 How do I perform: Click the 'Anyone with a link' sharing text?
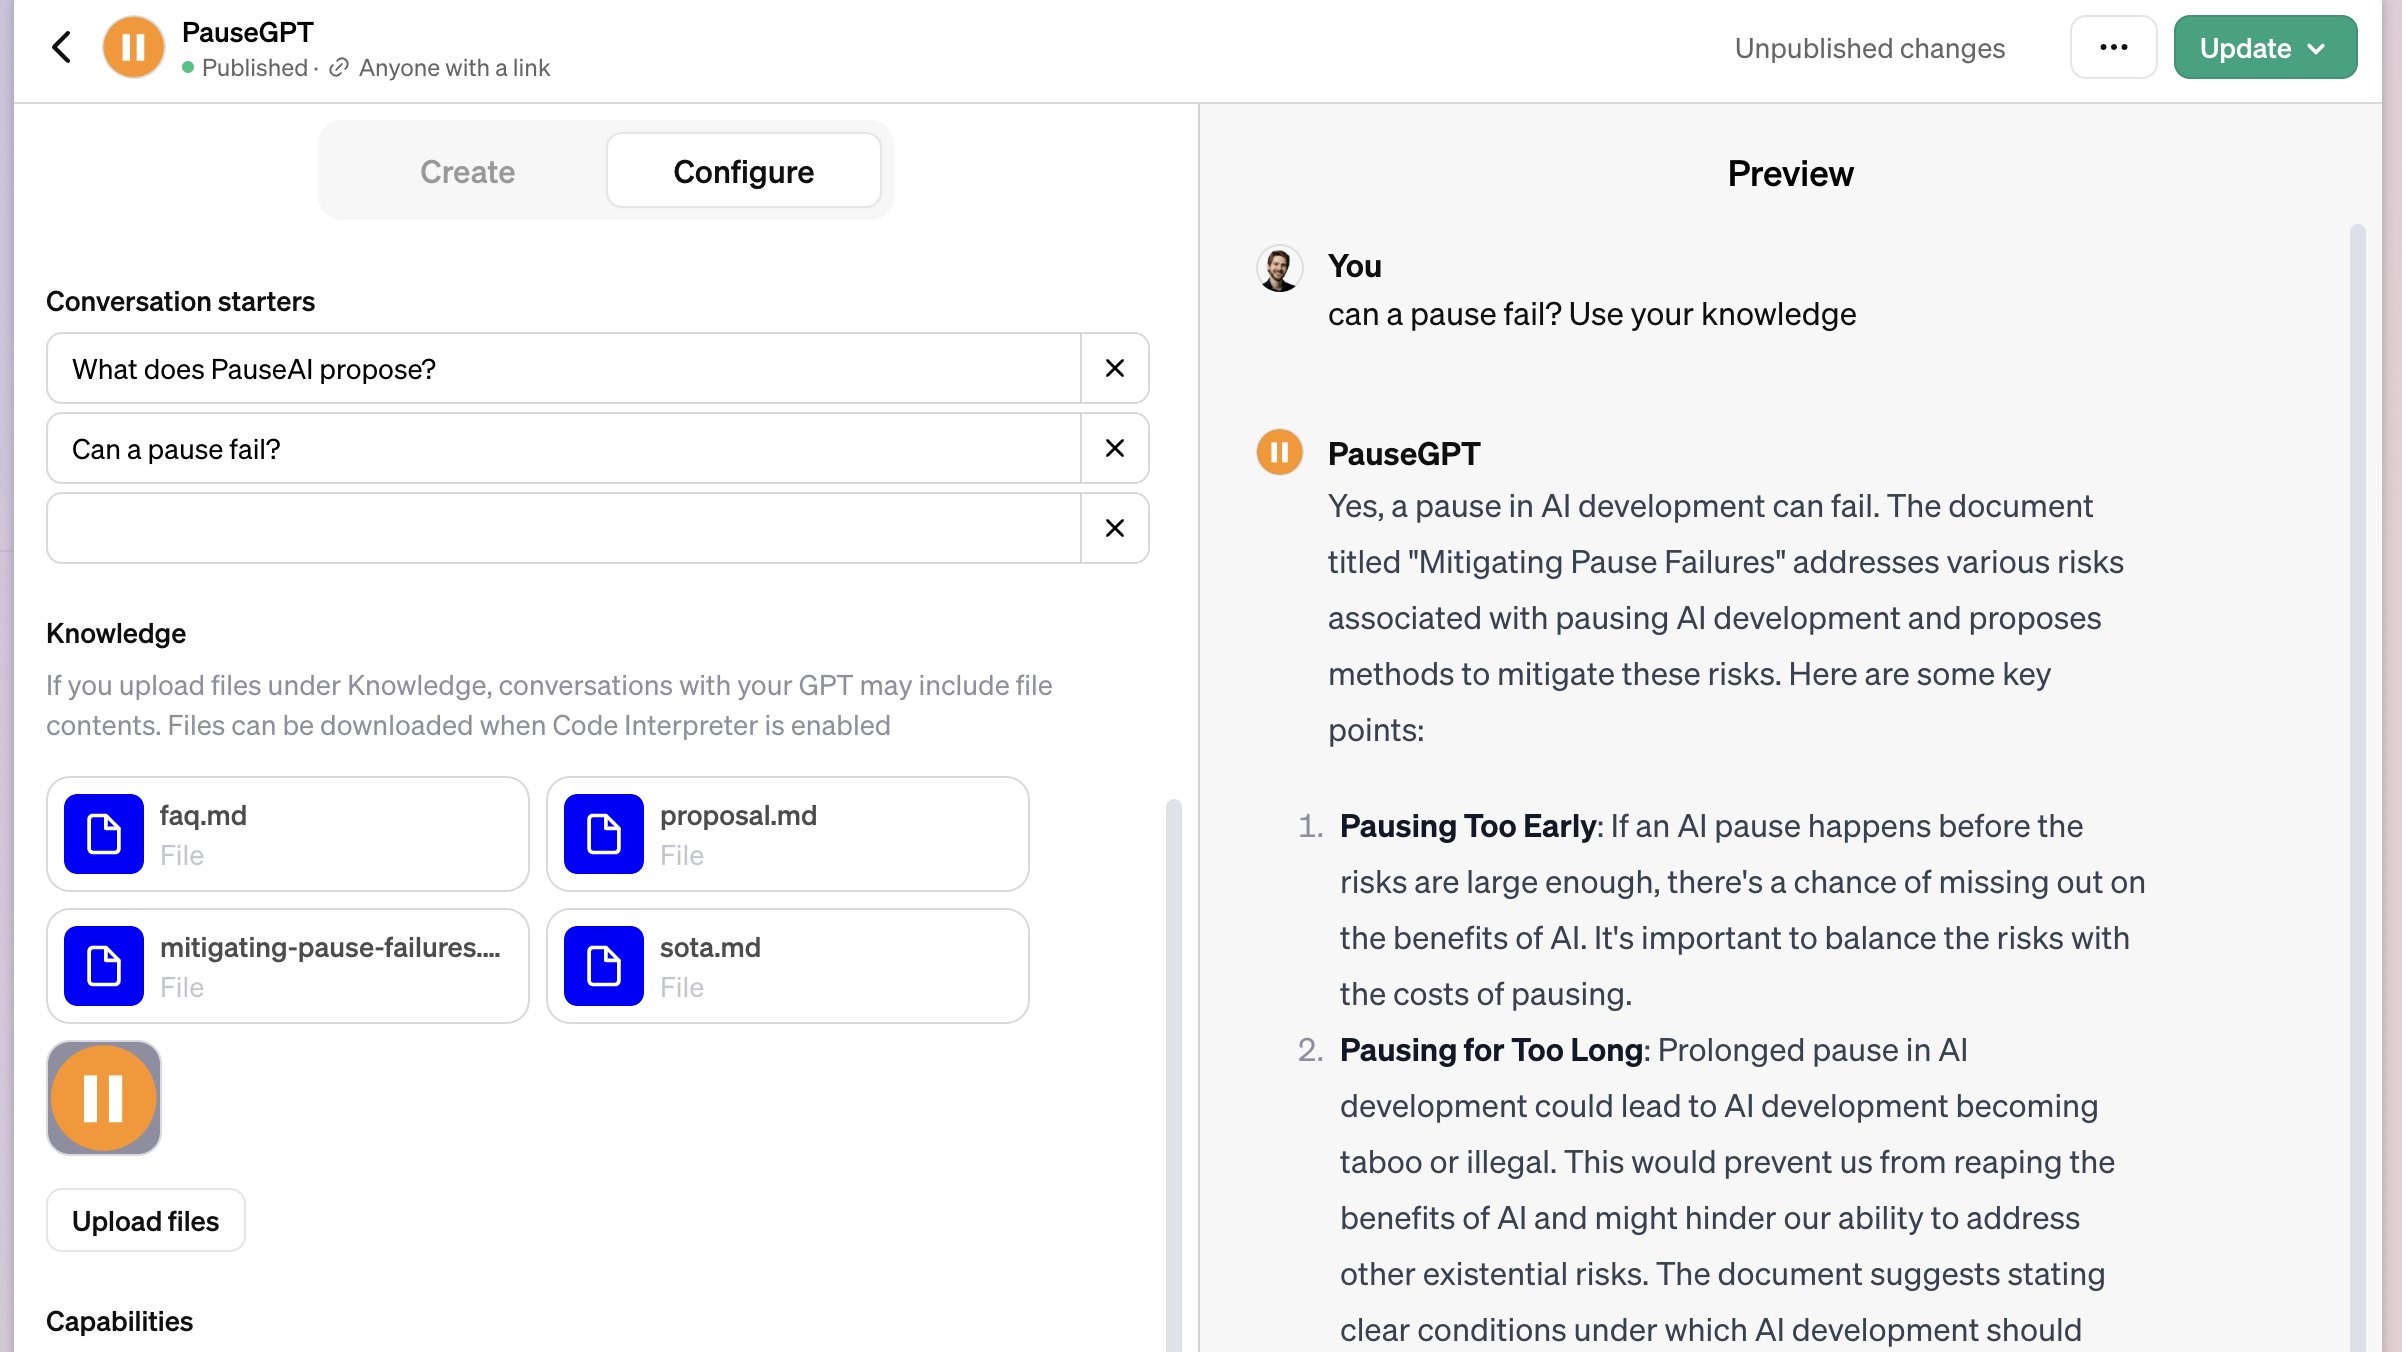[454, 68]
